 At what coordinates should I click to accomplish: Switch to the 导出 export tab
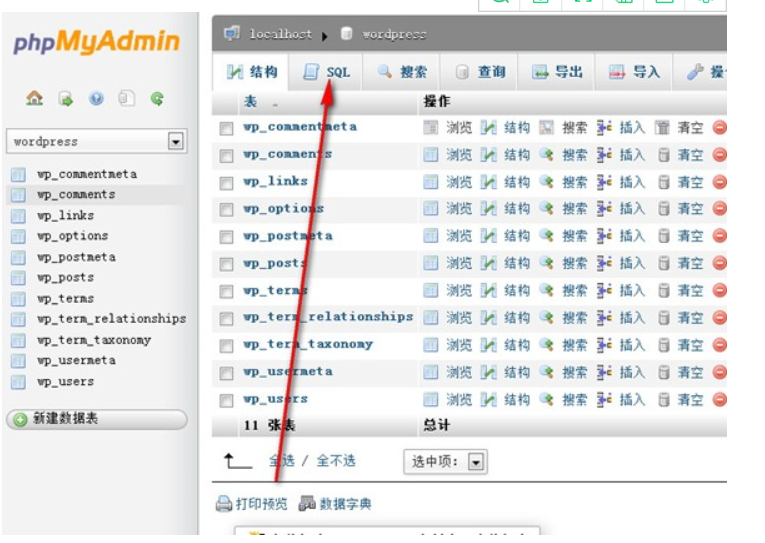[557, 72]
